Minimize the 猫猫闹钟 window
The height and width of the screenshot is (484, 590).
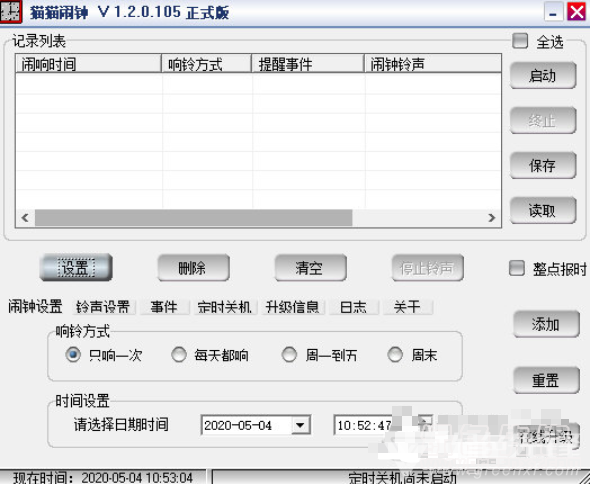554,12
